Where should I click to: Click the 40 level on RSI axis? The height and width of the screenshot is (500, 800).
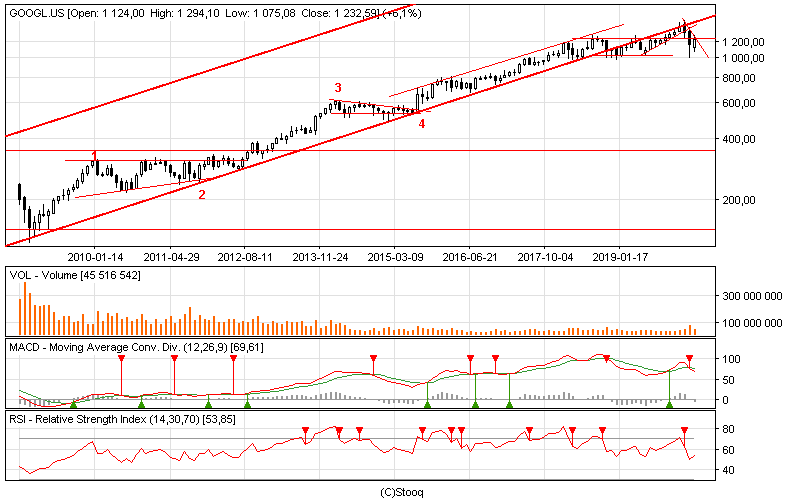pyautogui.click(x=729, y=470)
